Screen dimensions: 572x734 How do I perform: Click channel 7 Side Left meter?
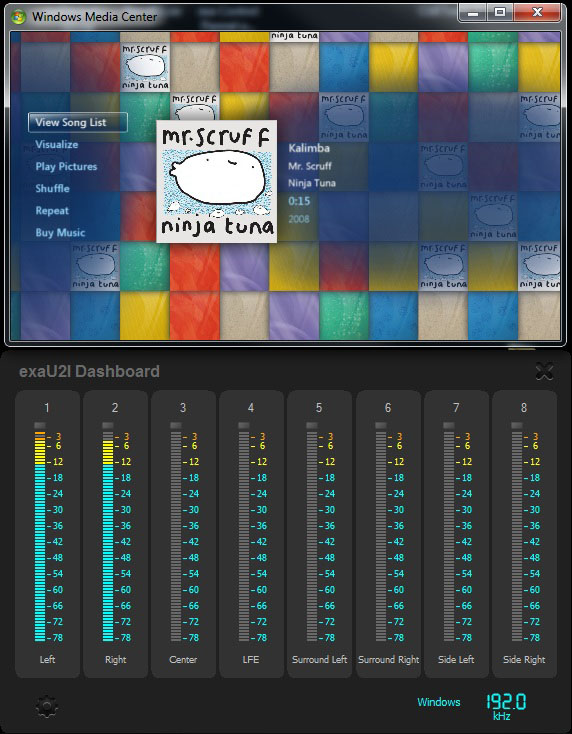(x=449, y=536)
